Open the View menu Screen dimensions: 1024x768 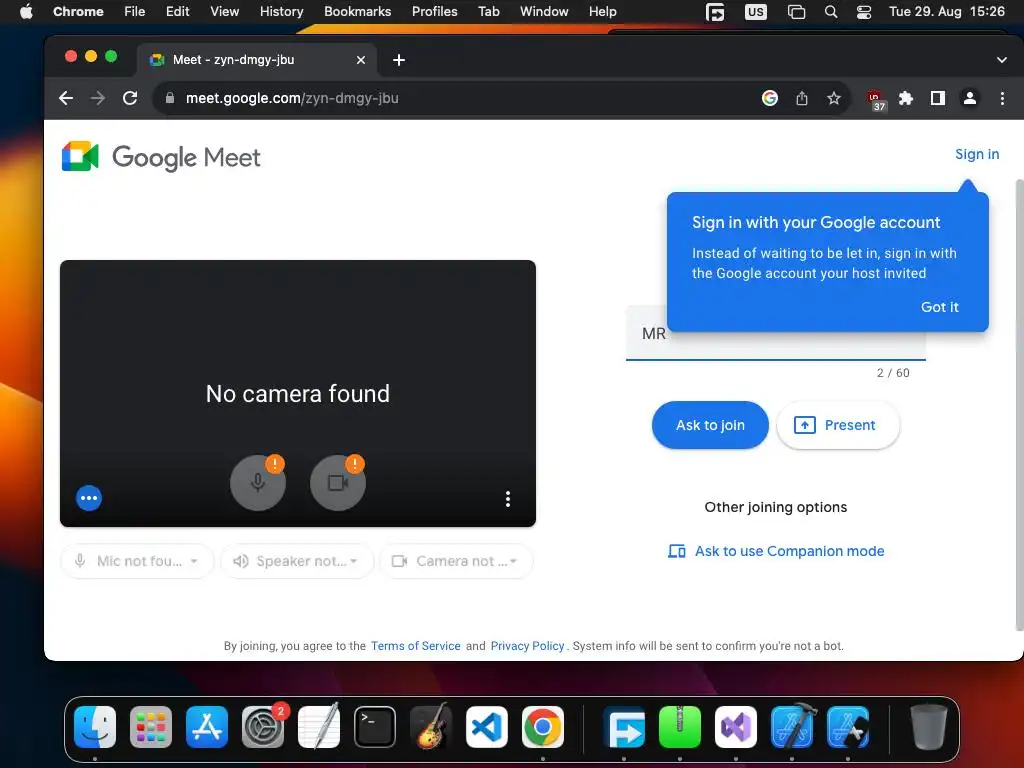[x=224, y=11]
